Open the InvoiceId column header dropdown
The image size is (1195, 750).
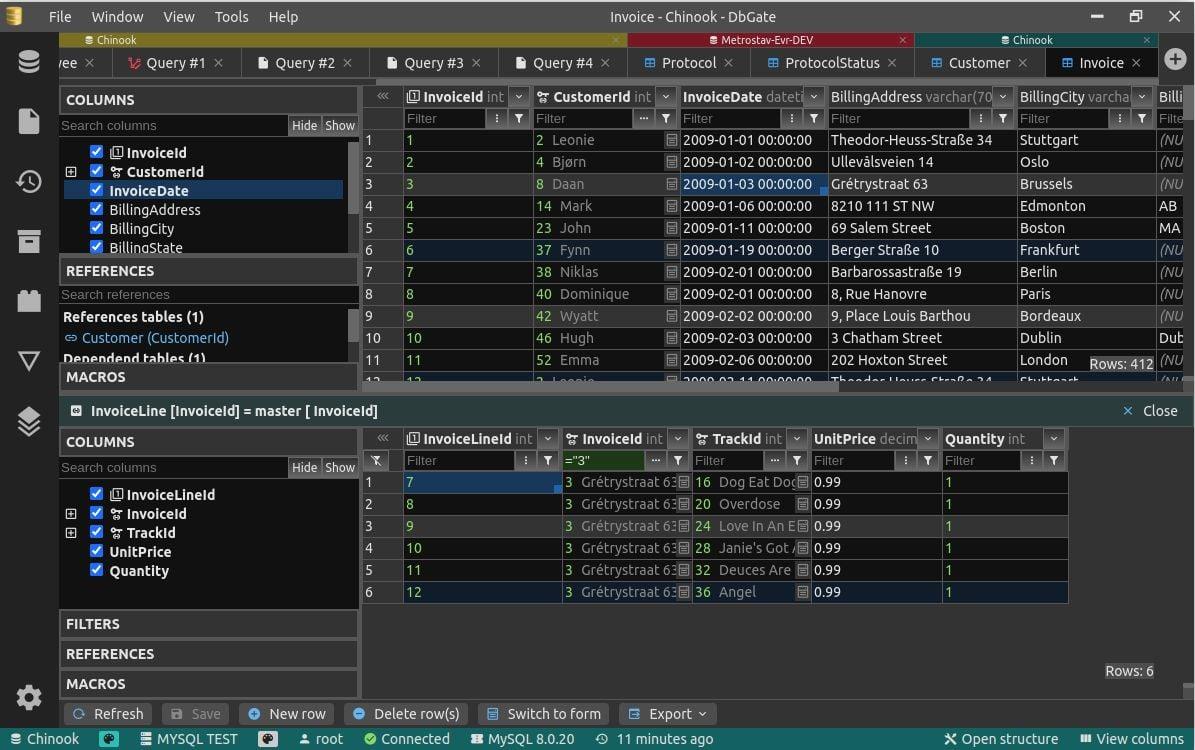[x=519, y=97]
